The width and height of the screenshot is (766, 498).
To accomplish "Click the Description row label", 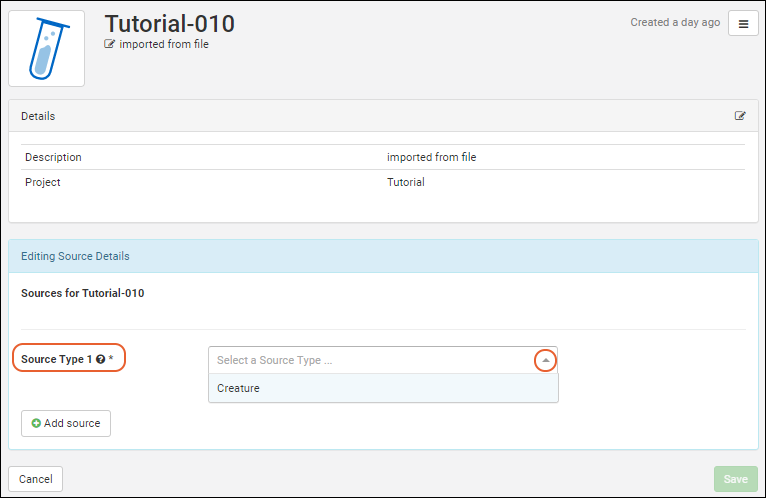I will 53,157.
